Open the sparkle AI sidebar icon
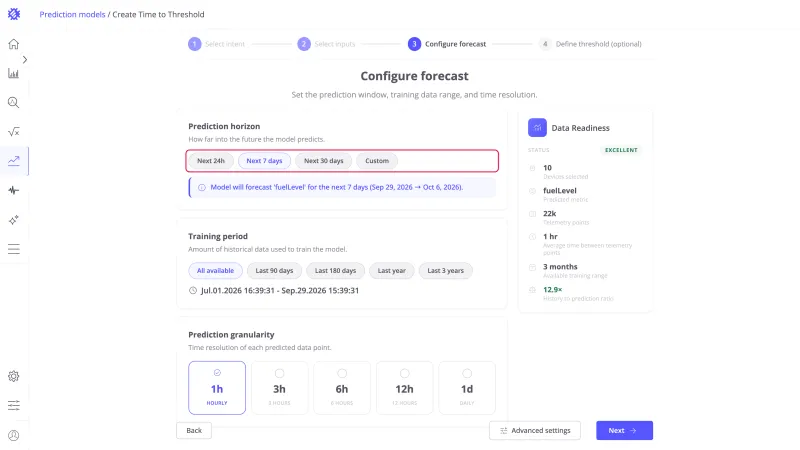 coord(14,220)
